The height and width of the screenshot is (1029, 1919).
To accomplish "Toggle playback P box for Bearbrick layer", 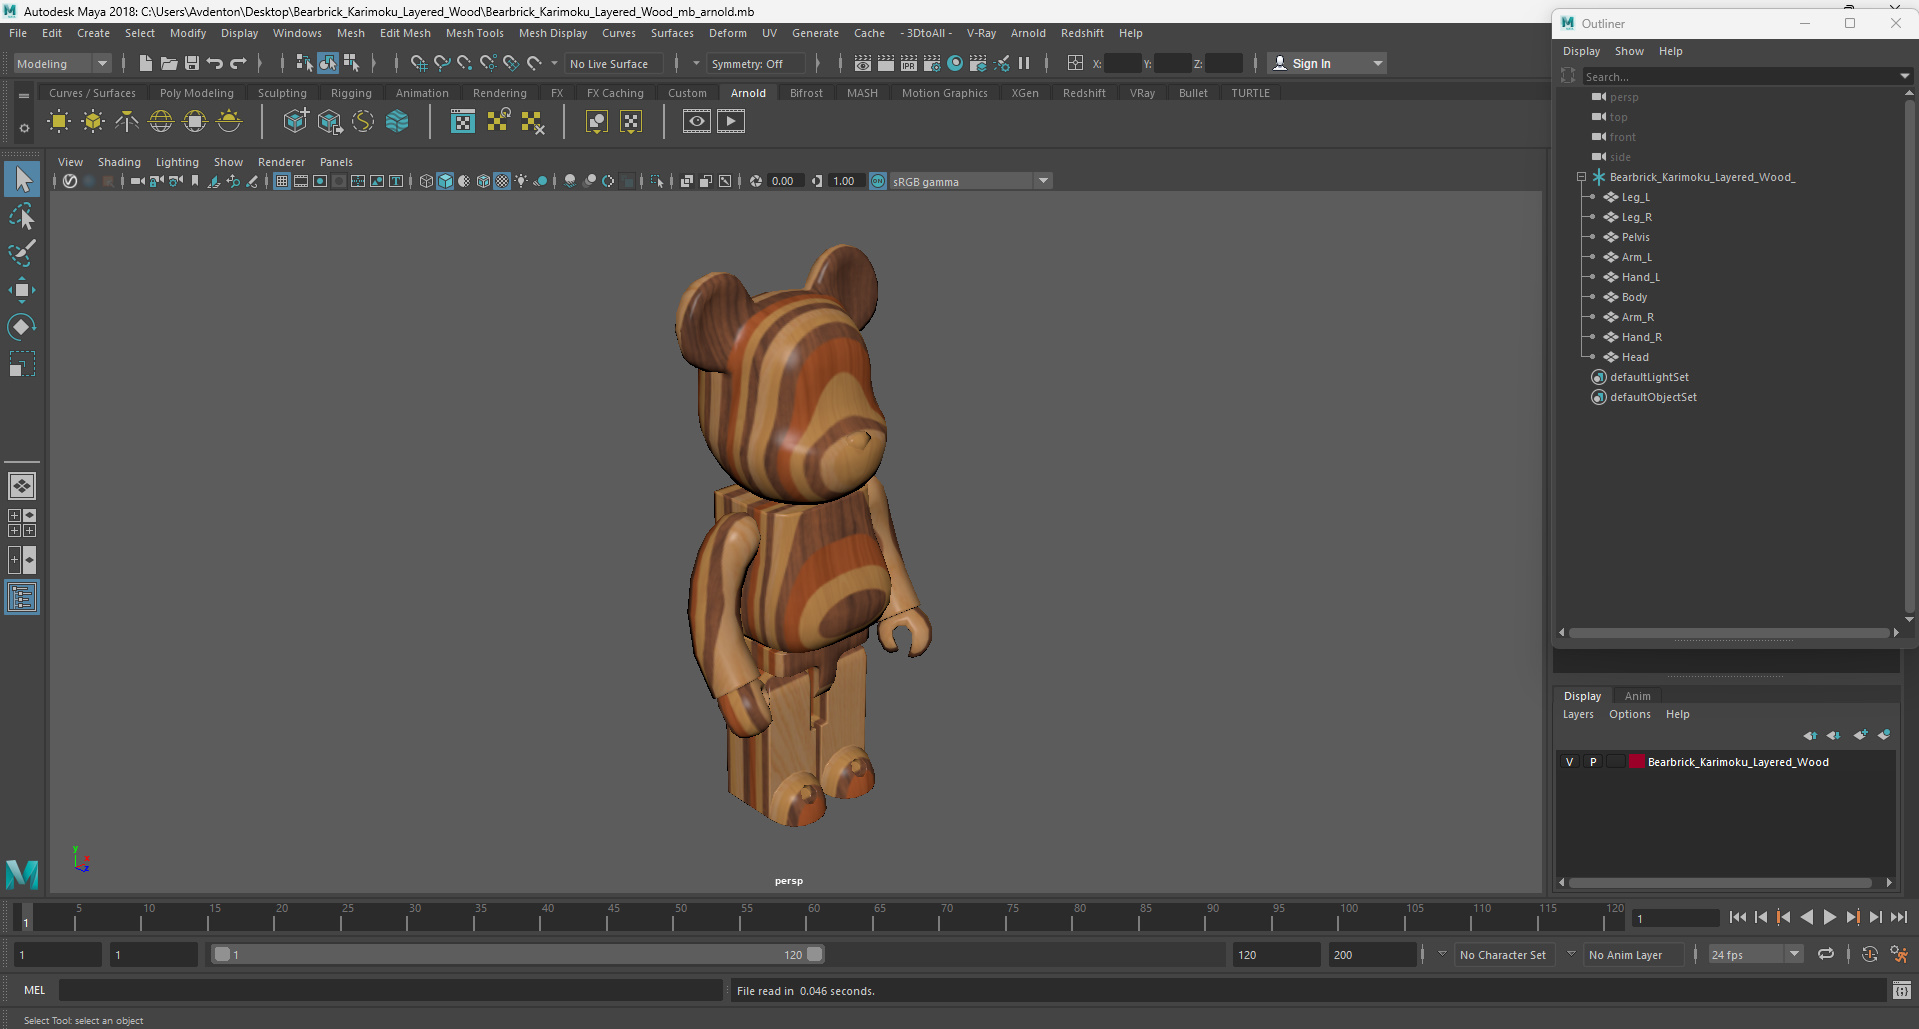I will click(1593, 762).
